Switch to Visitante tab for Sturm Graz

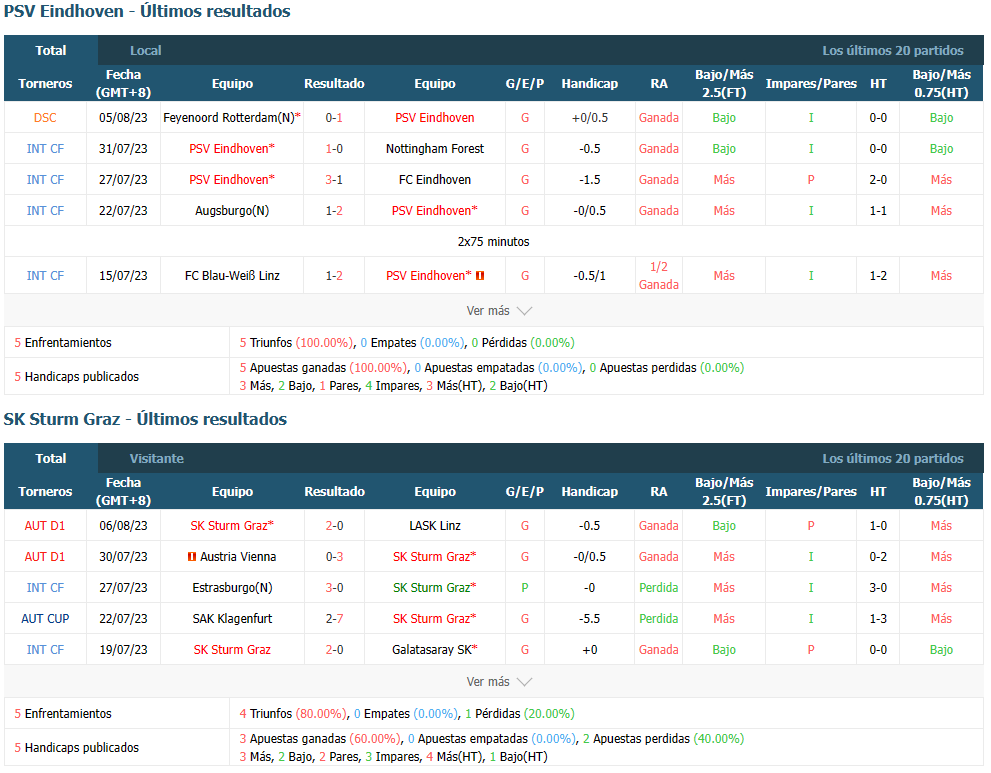(157, 458)
